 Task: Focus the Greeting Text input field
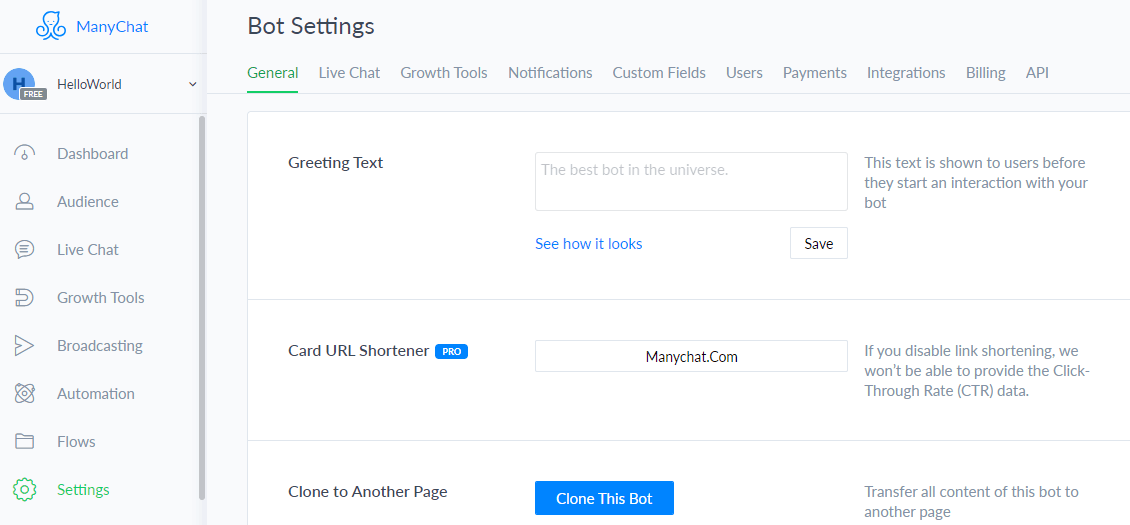(691, 181)
